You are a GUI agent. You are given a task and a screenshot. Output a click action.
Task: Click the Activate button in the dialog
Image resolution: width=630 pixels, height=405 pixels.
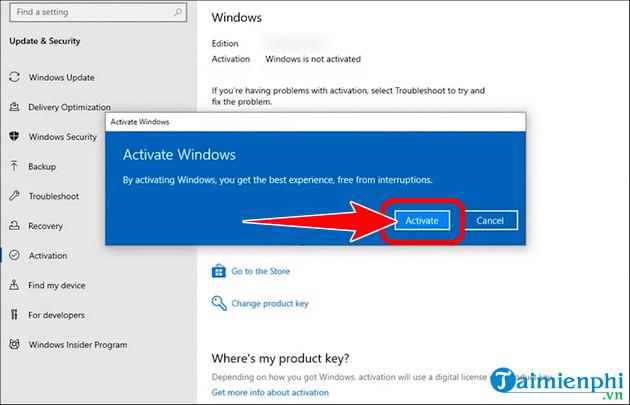(422, 220)
